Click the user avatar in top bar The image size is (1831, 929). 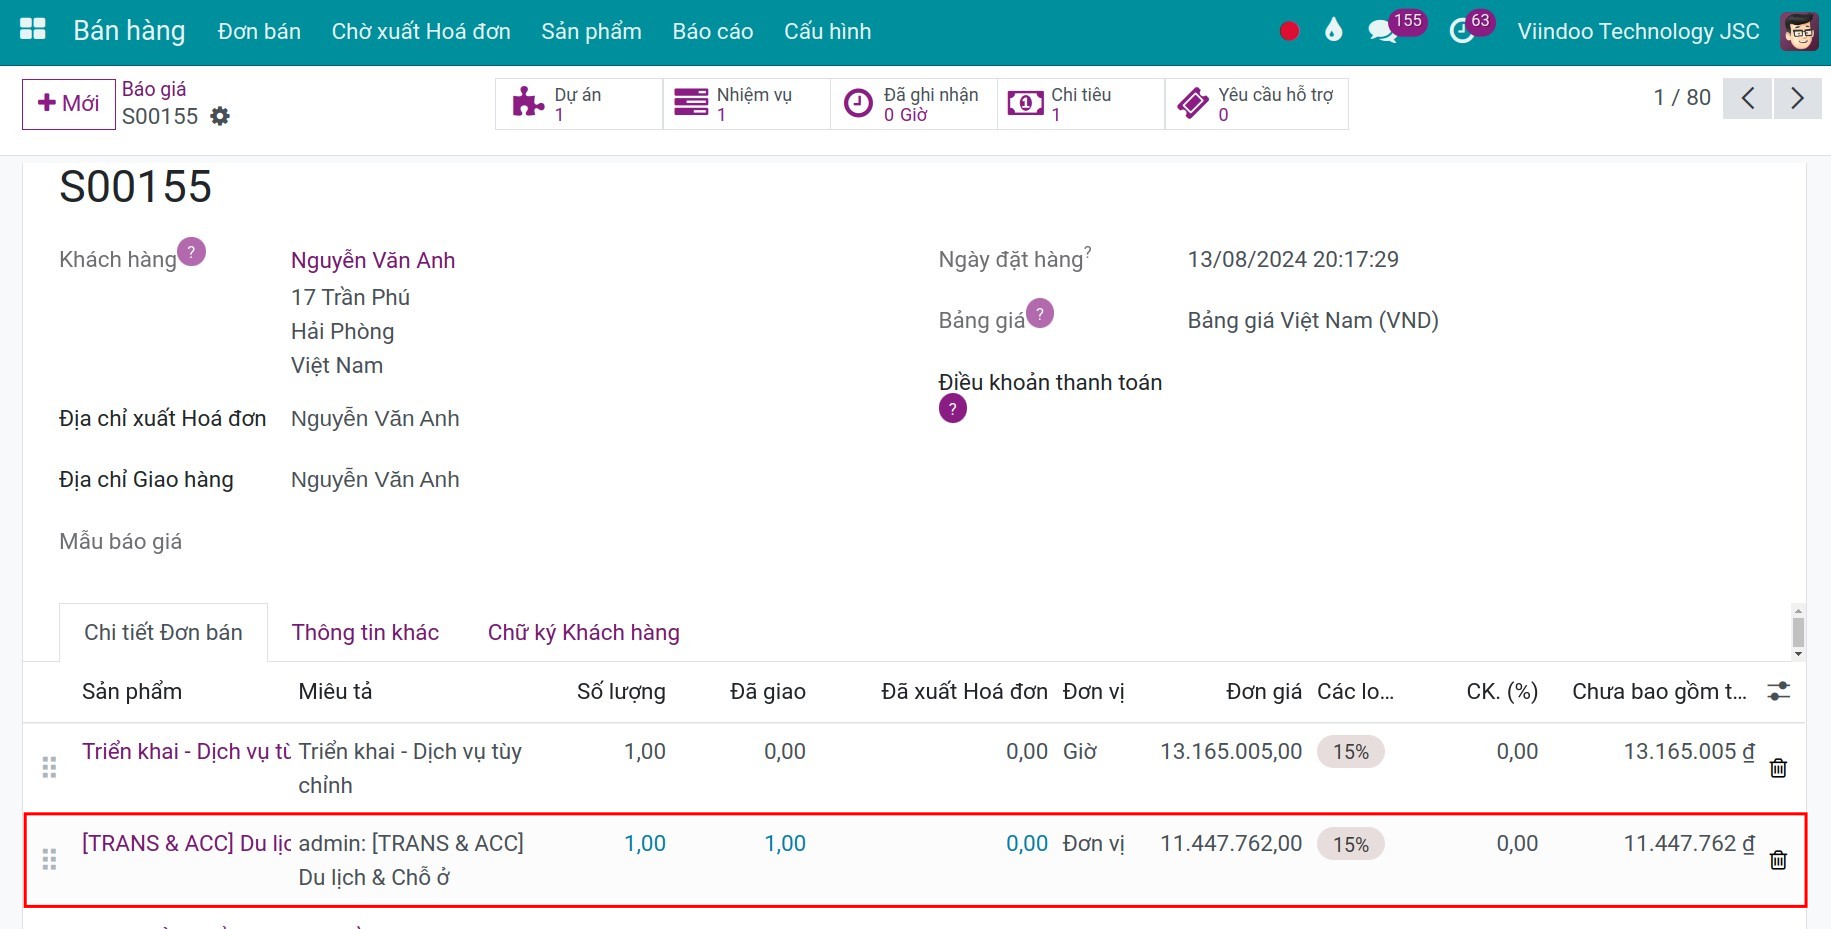pyautogui.click(x=1799, y=31)
